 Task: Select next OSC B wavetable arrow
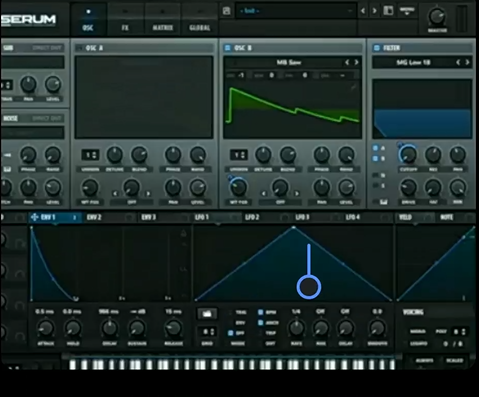[x=356, y=62]
